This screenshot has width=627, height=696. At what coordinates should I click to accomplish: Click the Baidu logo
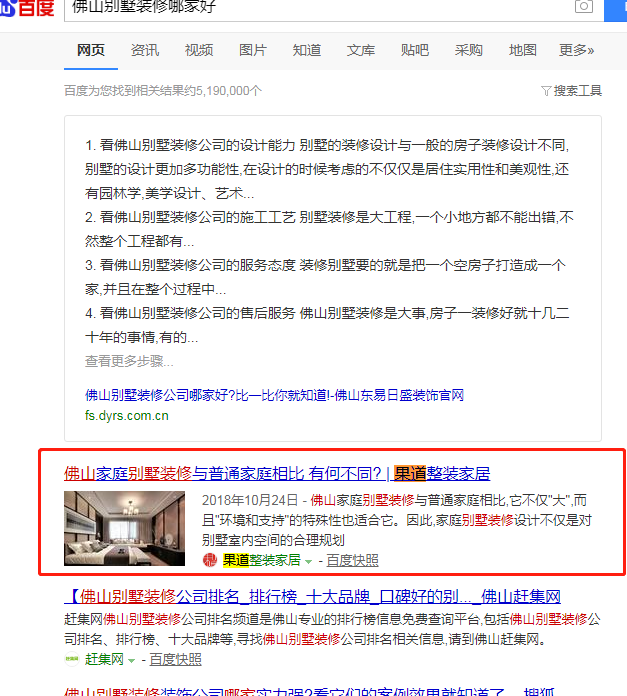tap(27, 8)
